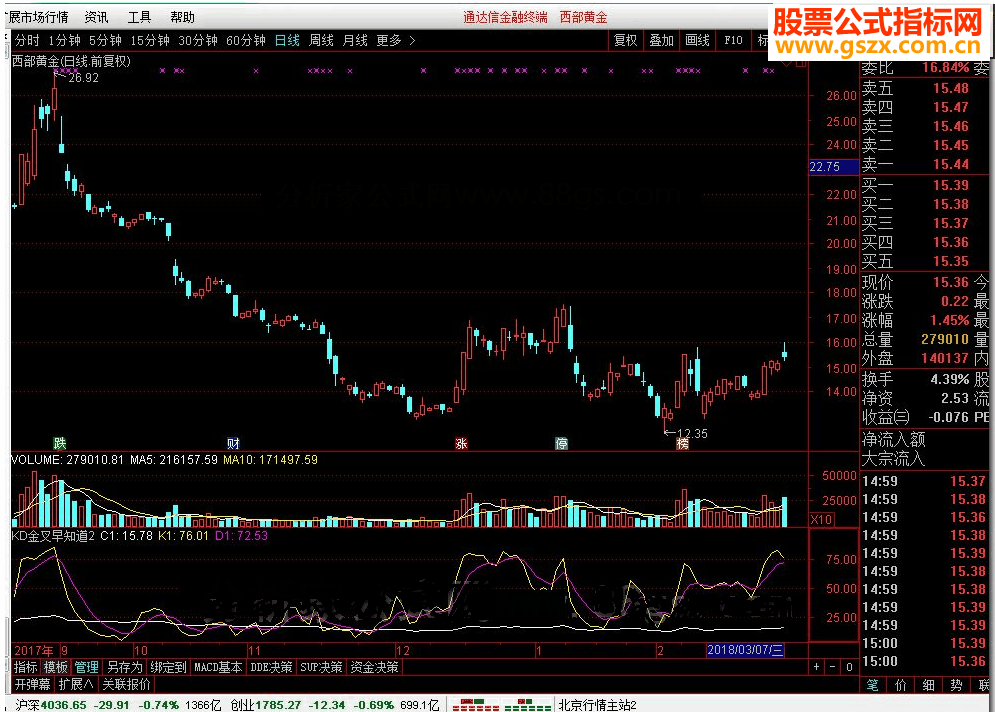Image resolution: width=995 pixels, height=712 pixels.
Task: Click the 绑定到 button
Action: click(168, 667)
